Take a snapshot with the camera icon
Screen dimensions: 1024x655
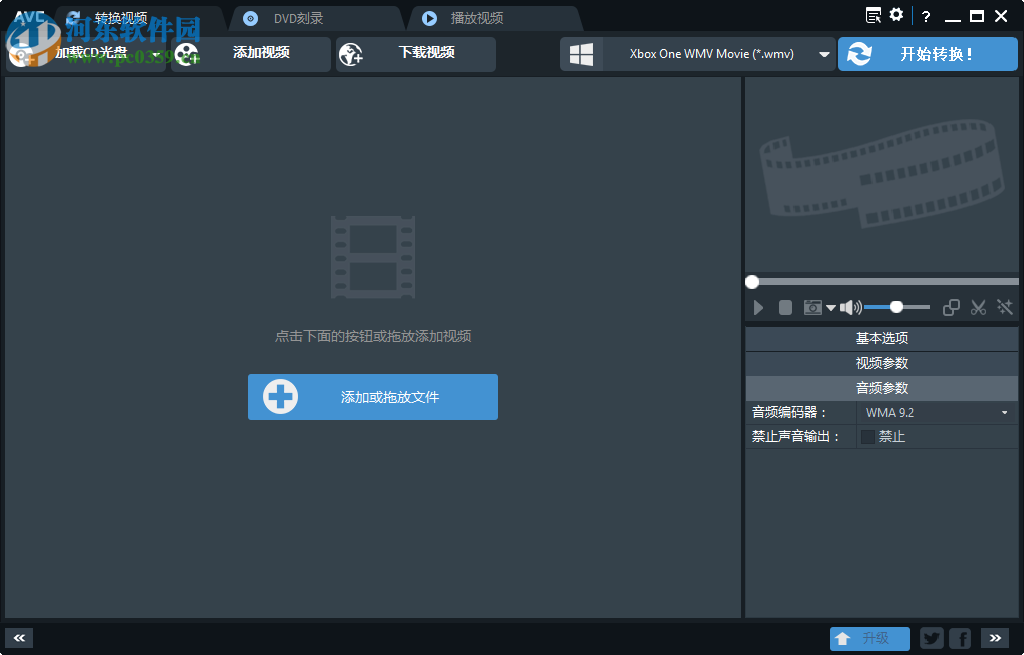813,307
